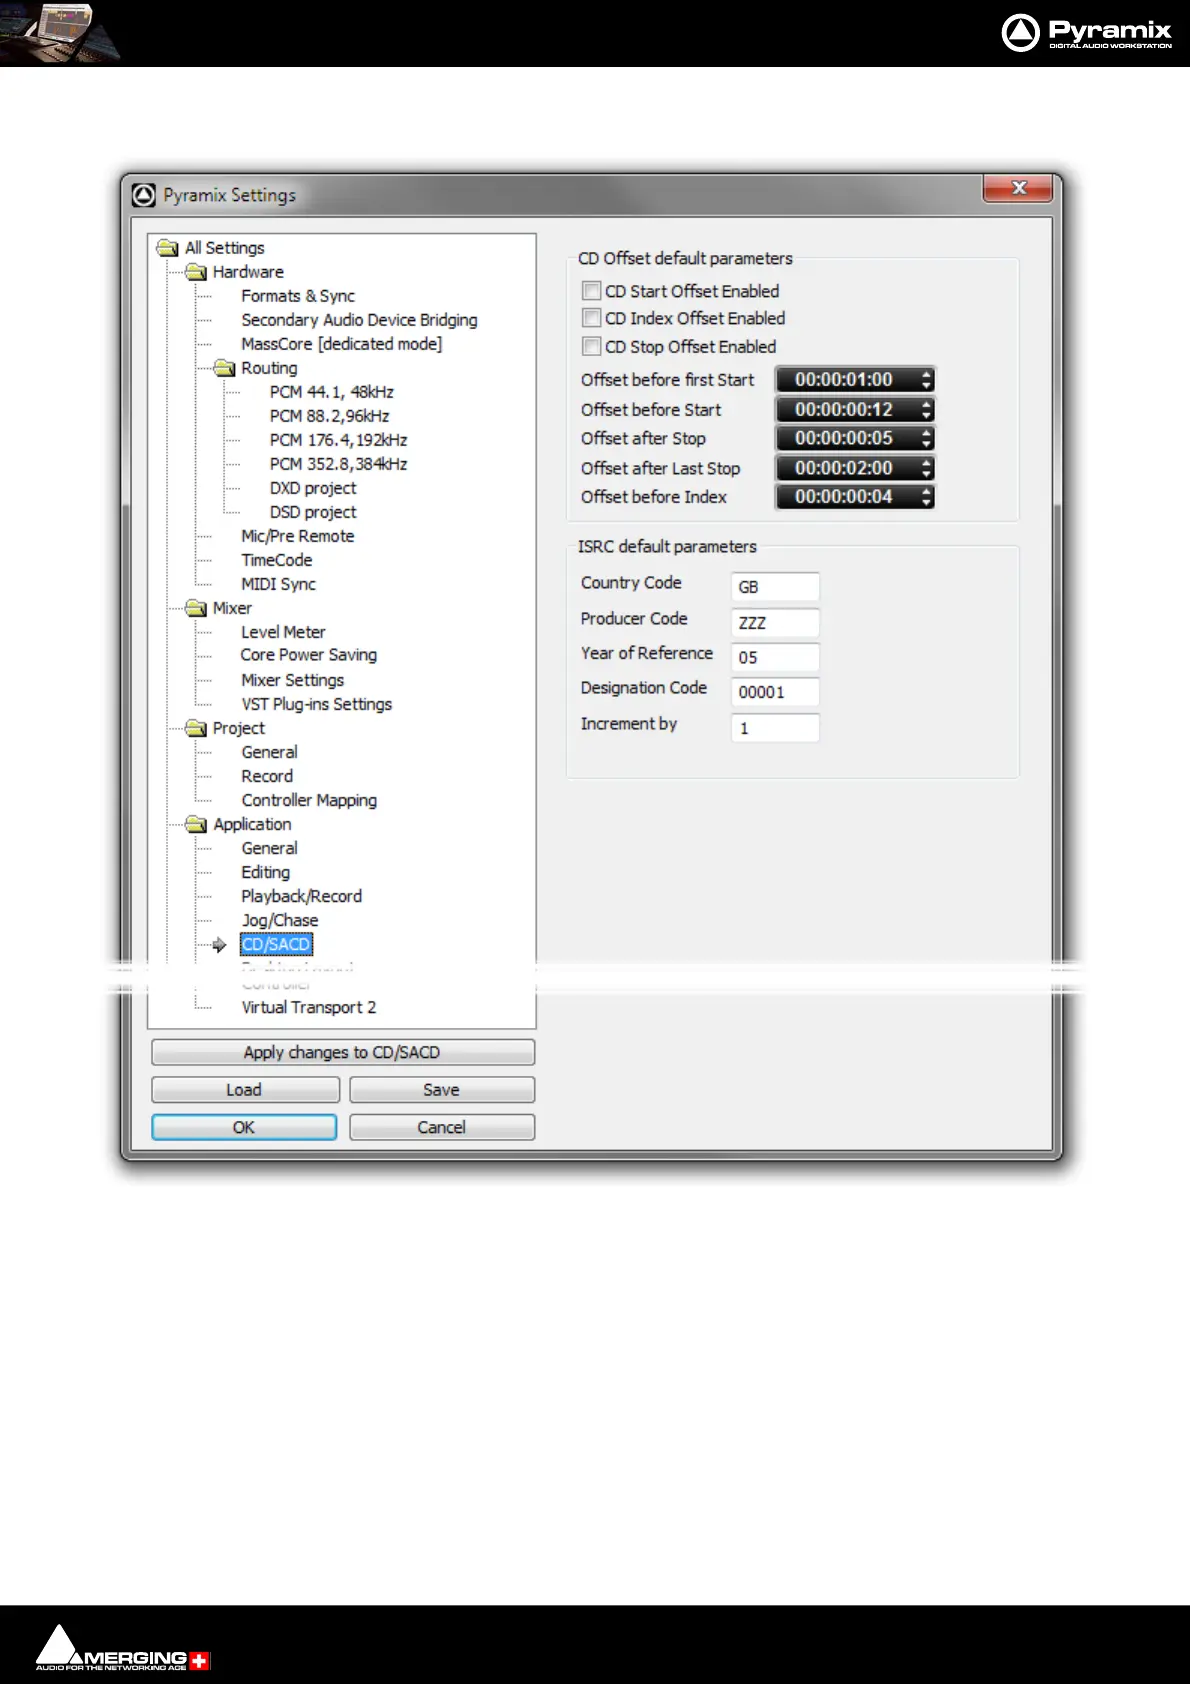Viewport: 1190px width, 1684px height.
Task: Open Editing settings
Action: click(265, 872)
